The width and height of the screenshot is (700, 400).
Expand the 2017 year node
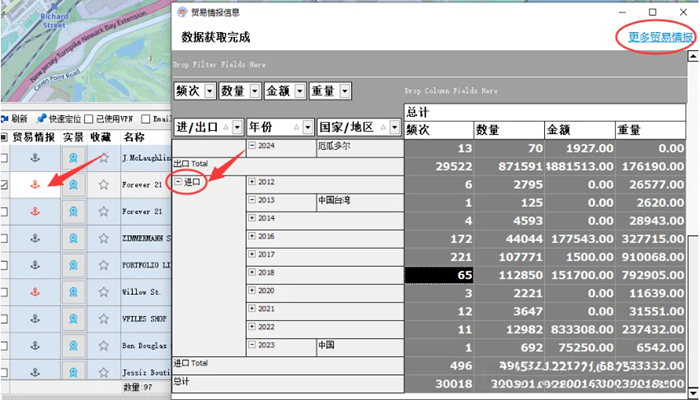coord(252,254)
